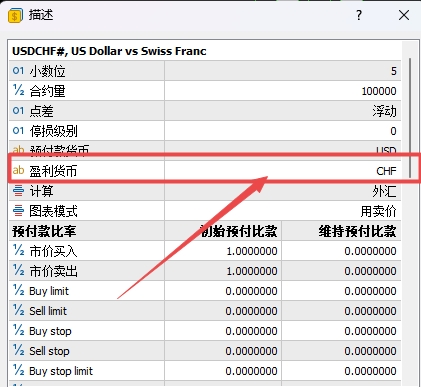Viewport: 421px width, 387px height.
Task: Click the Sell stop row label
Action: point(49,351)
